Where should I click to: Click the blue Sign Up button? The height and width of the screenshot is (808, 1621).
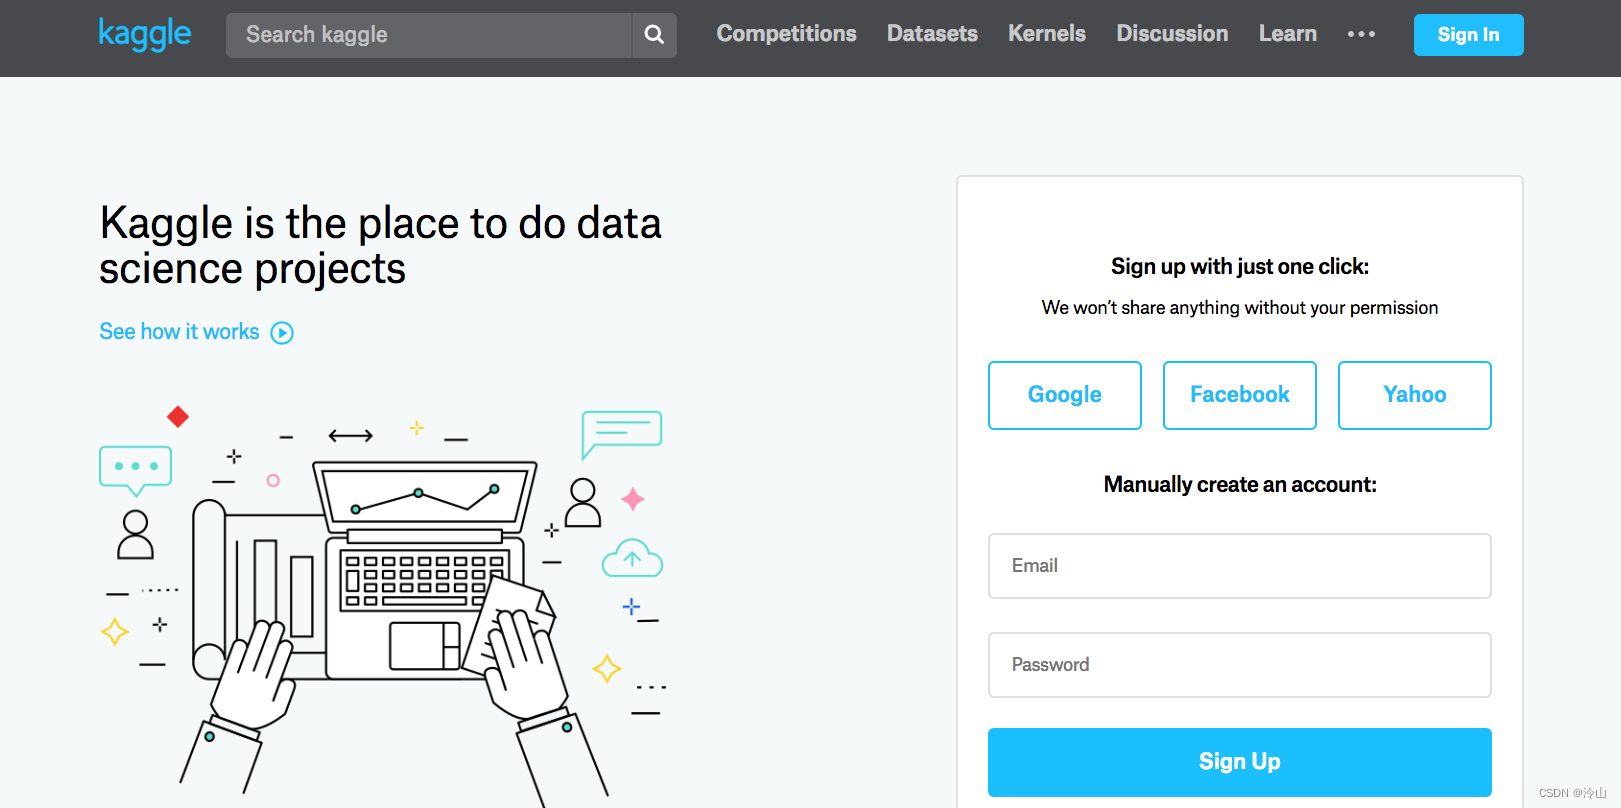pyautogui.click(x=1239, y=762)
